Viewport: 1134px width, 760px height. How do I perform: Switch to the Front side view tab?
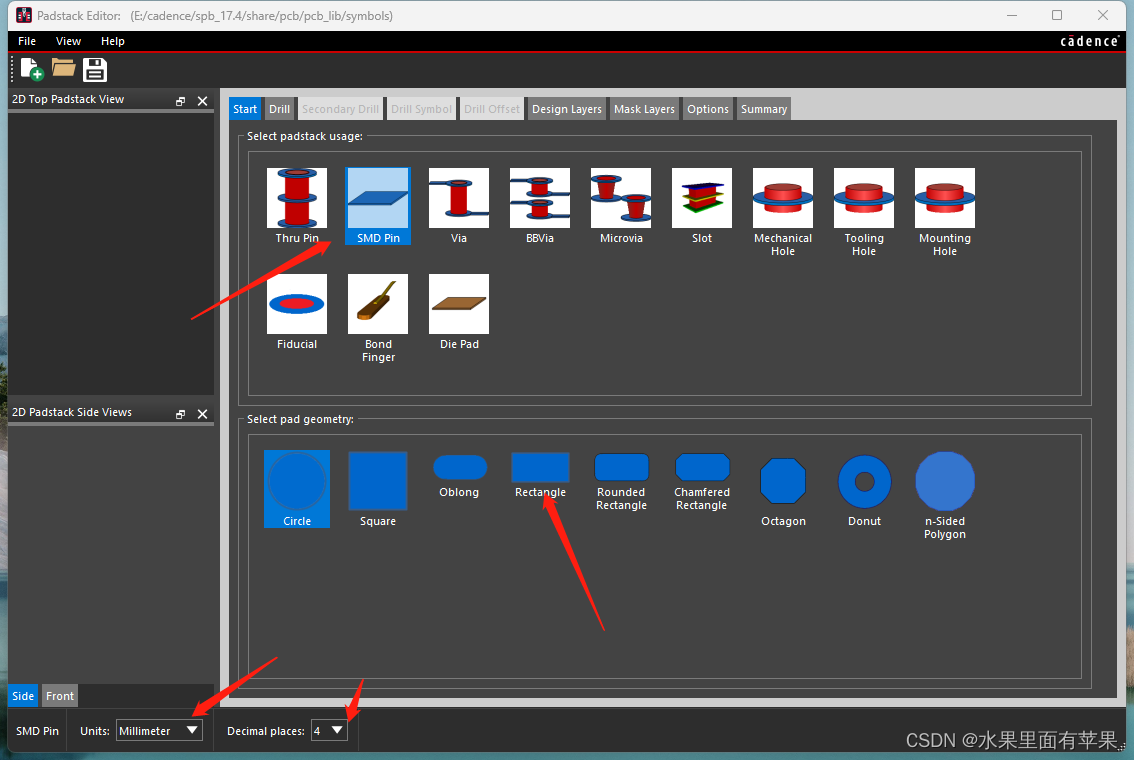coord(60,696)
